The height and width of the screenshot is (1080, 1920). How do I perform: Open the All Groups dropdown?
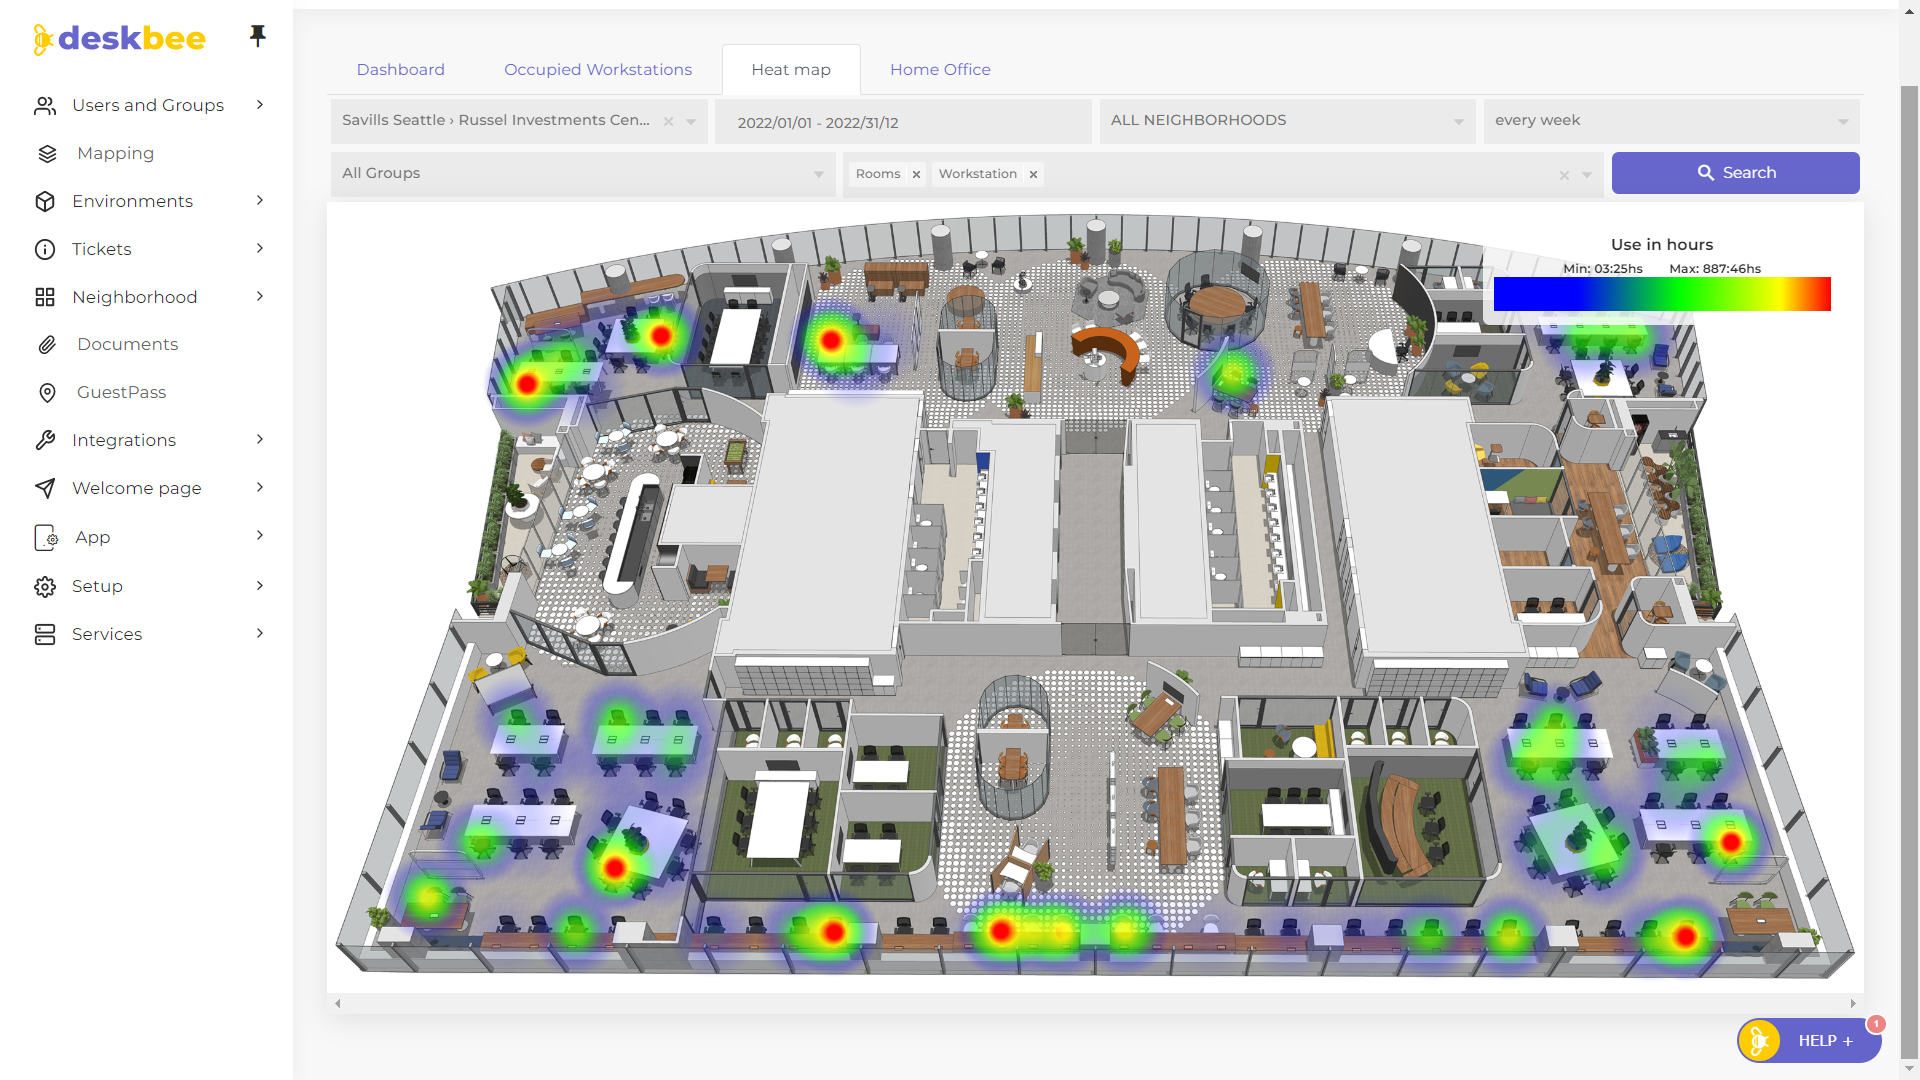(583, 174)
